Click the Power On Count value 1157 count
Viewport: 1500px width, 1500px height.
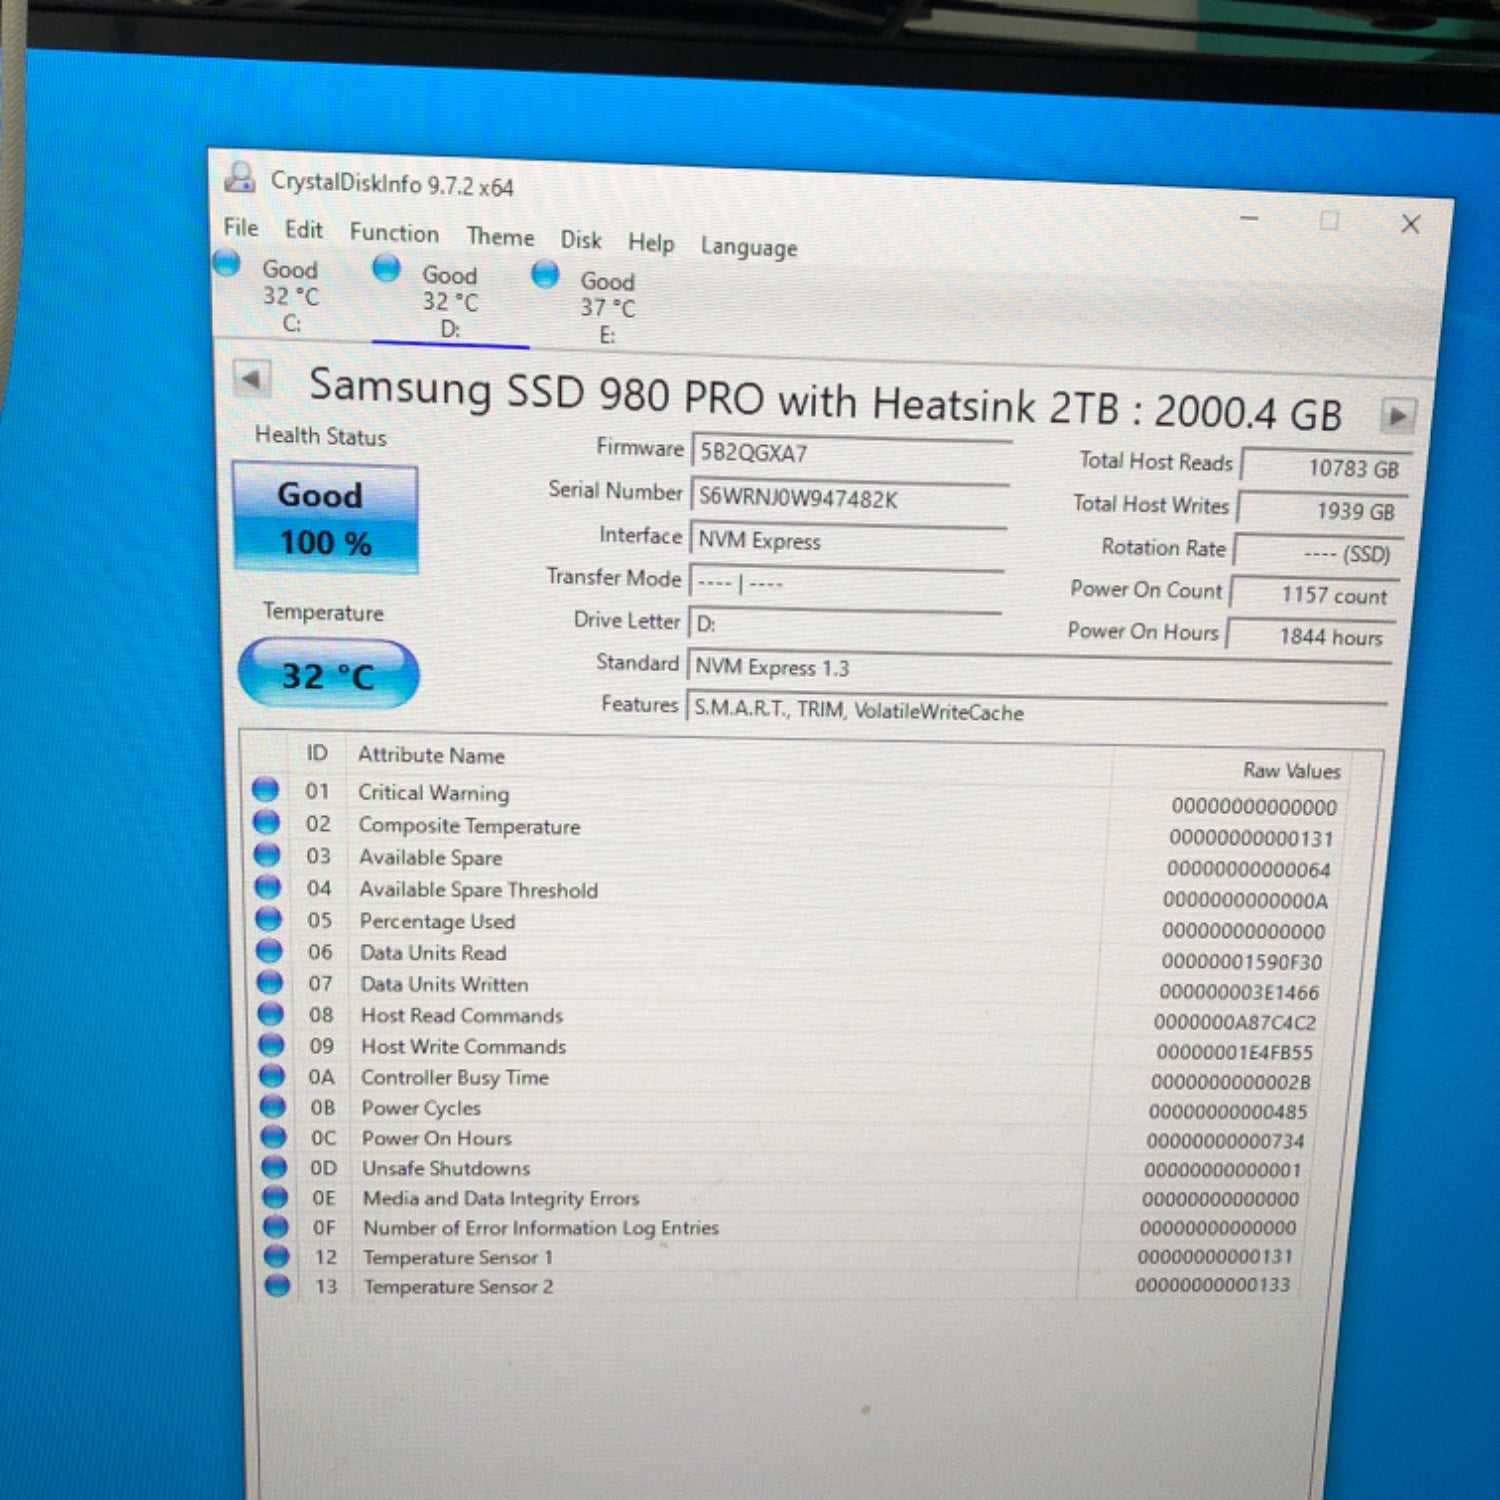[x=1314, y=595]
